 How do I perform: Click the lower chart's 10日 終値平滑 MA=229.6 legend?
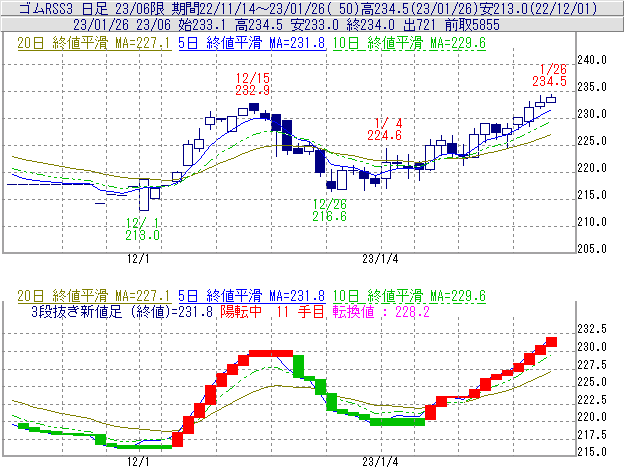pos(409,296)
